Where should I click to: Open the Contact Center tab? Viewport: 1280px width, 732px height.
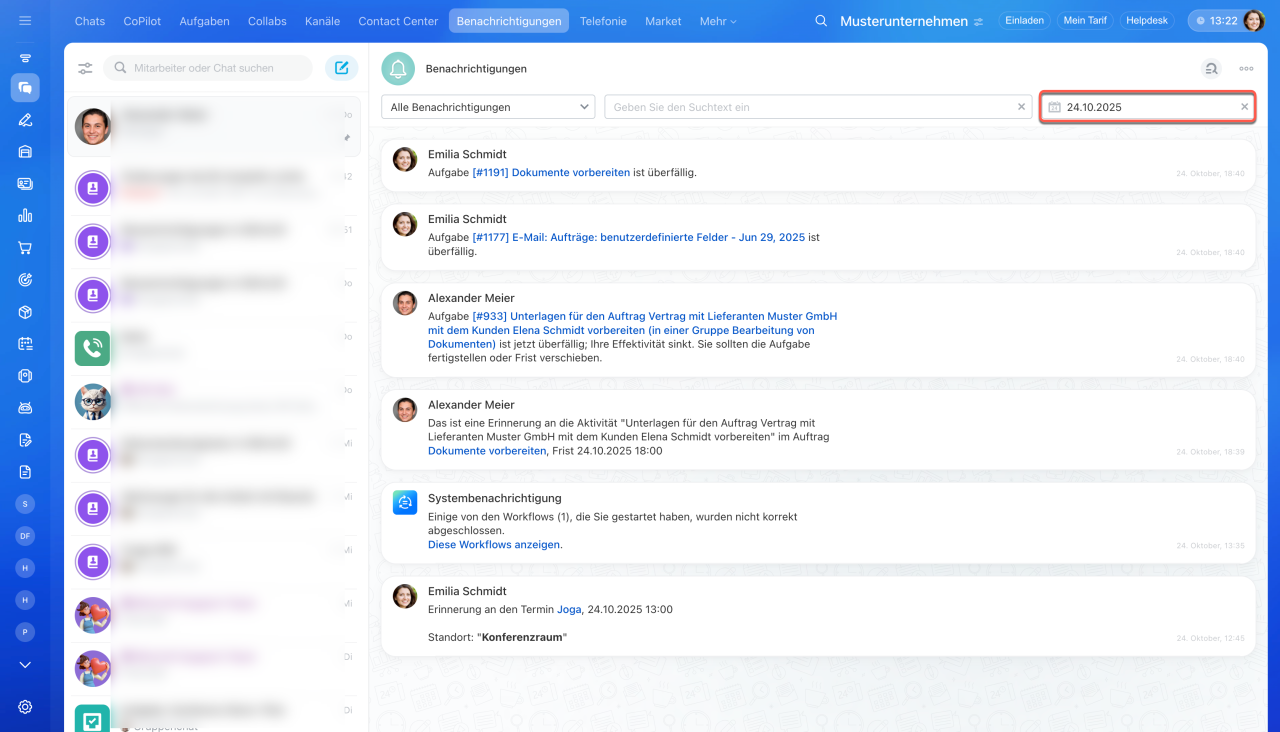(398, 21)
